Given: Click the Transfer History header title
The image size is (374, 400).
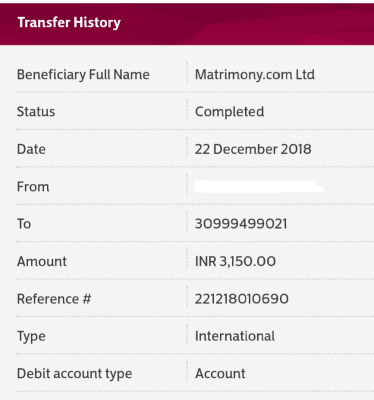Looking at the screenshot, I should 69,23.
